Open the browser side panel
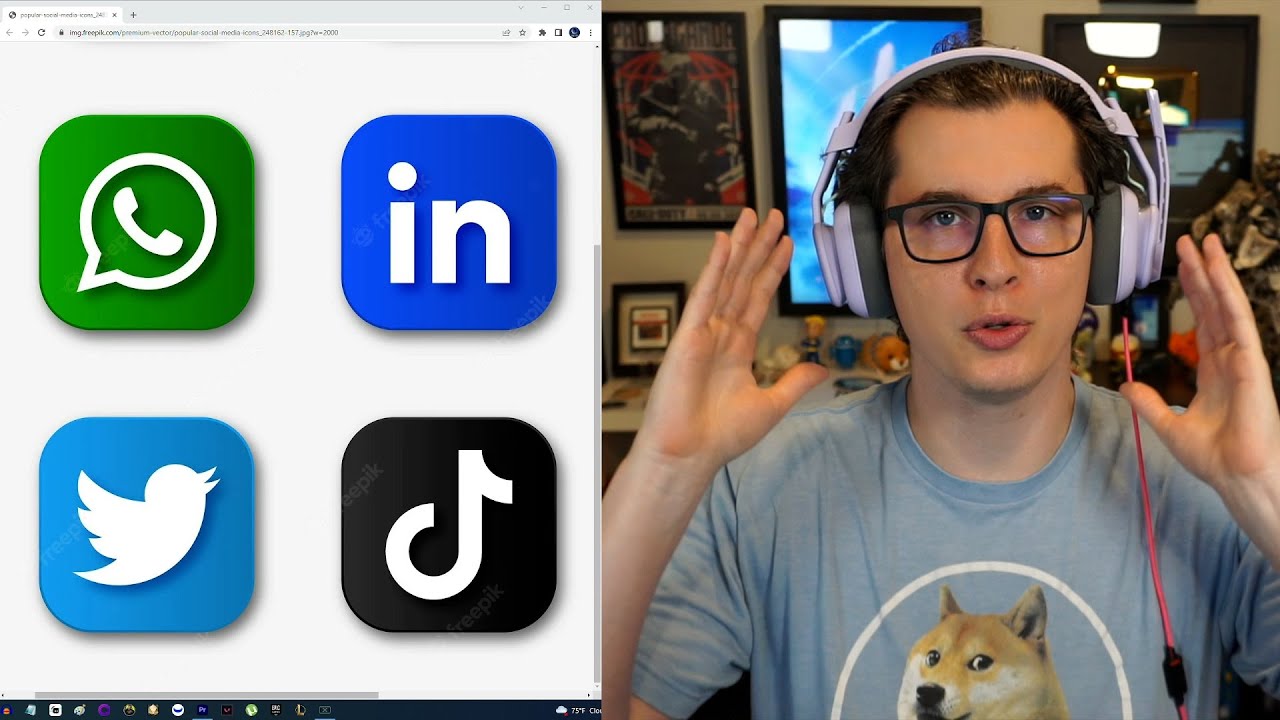This screenshot has width=1280, height=720. [x=558, y=32]
